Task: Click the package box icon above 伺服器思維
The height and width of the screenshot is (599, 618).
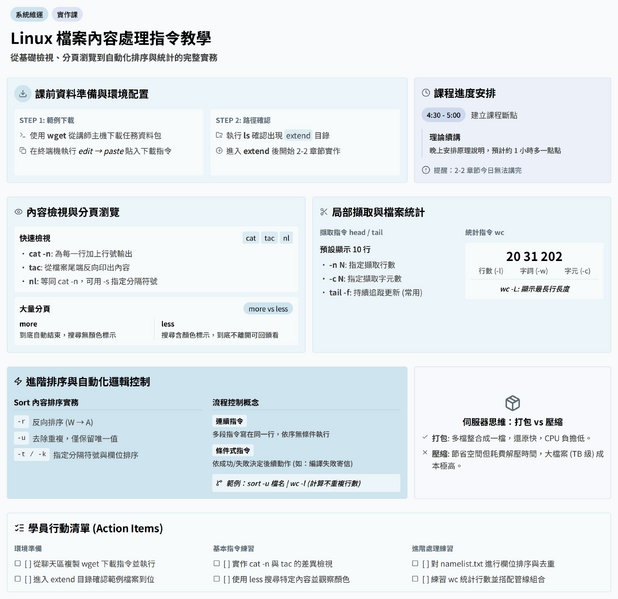Action: [512, 403]
